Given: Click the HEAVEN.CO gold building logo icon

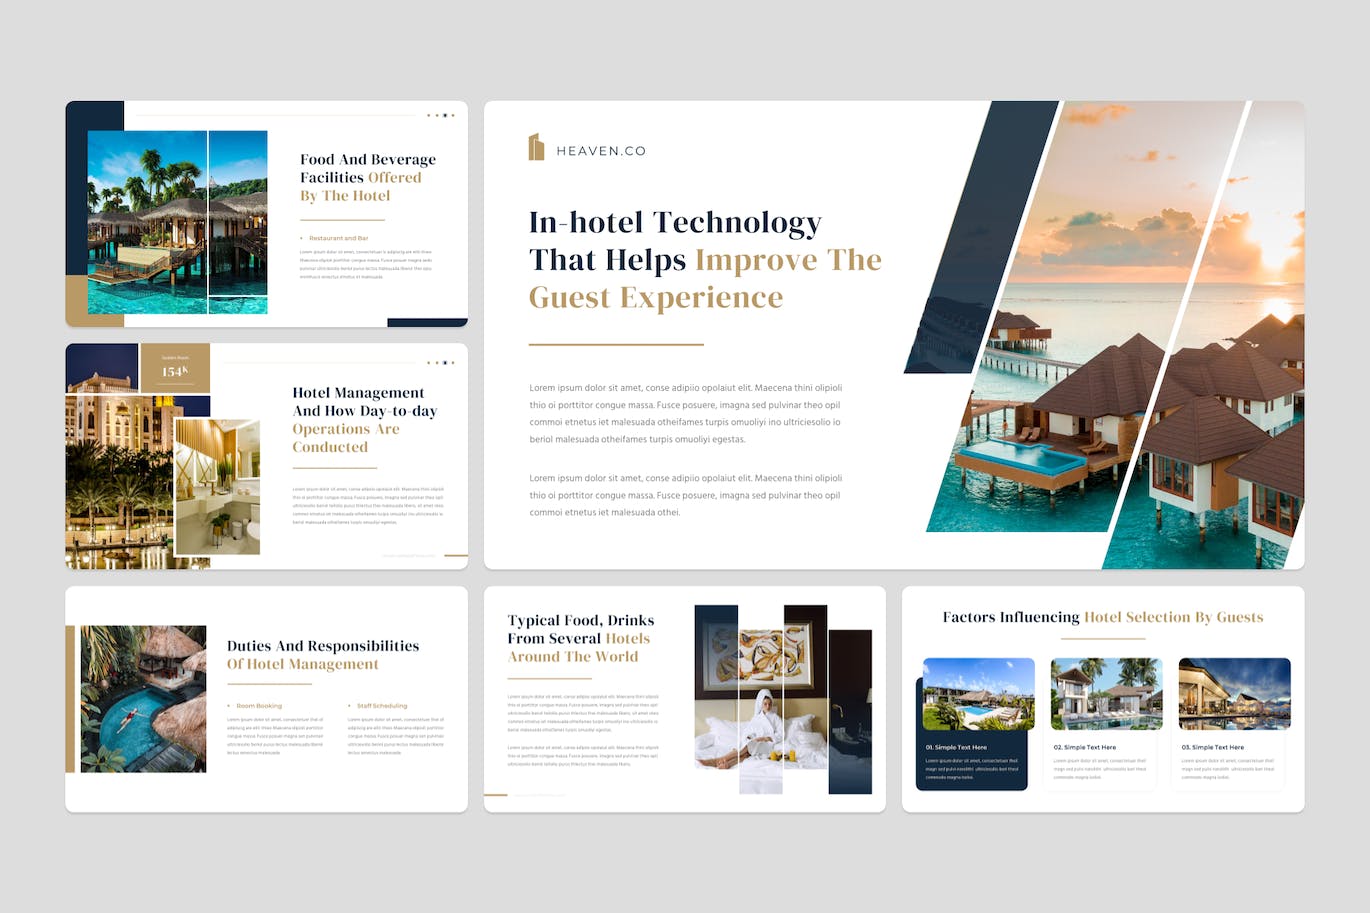Looking at the screenshot, I should coord(536,148).
